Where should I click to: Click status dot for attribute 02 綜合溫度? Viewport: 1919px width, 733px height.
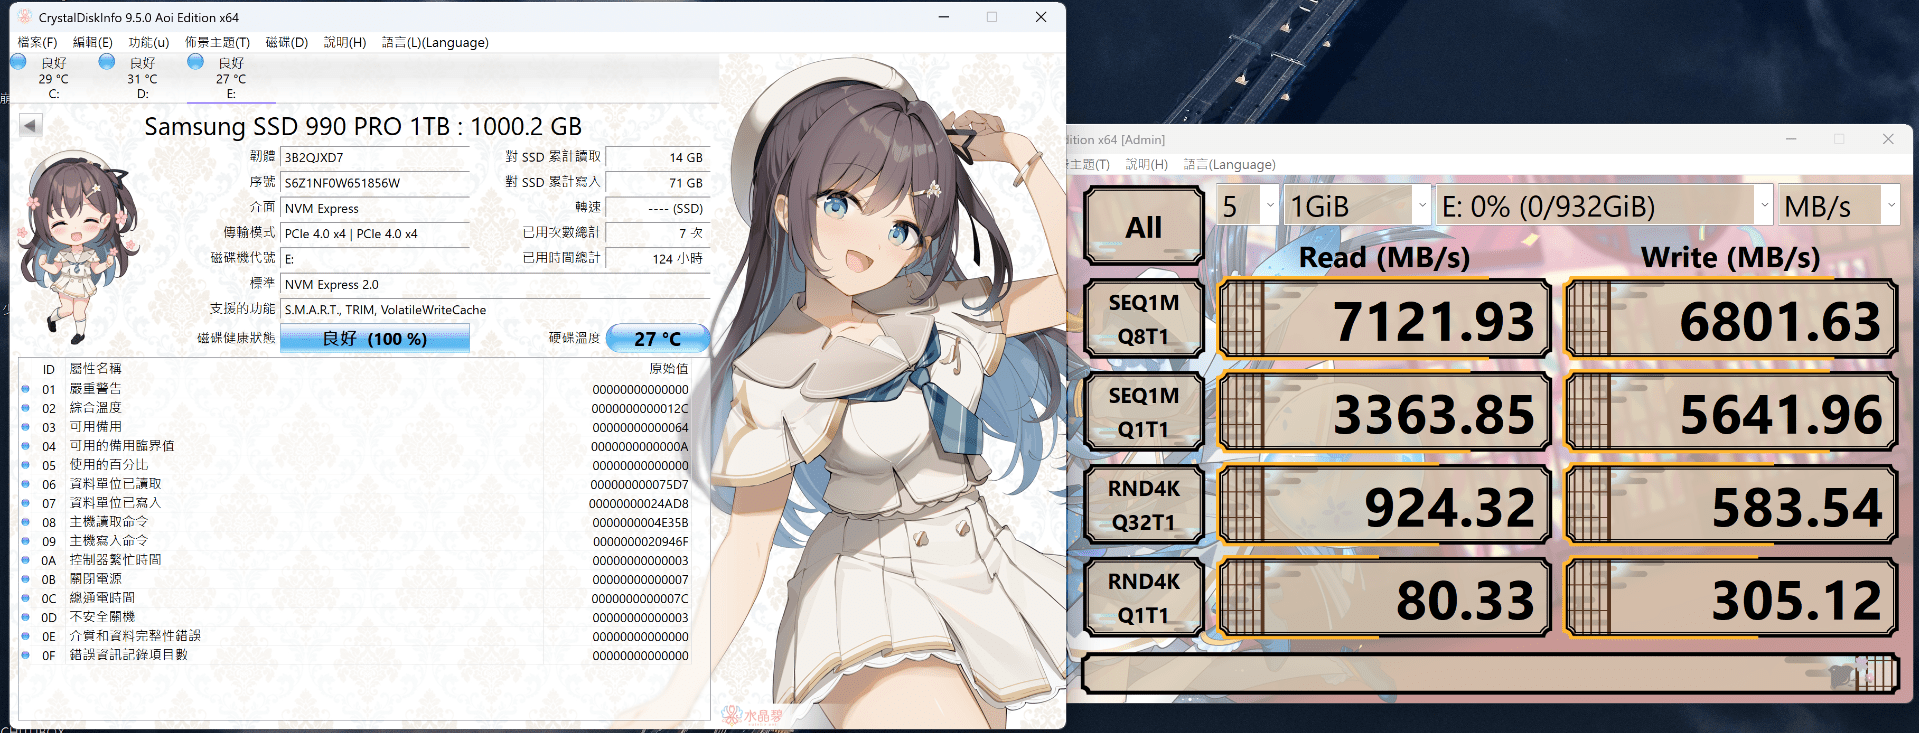tap(26, 408)
